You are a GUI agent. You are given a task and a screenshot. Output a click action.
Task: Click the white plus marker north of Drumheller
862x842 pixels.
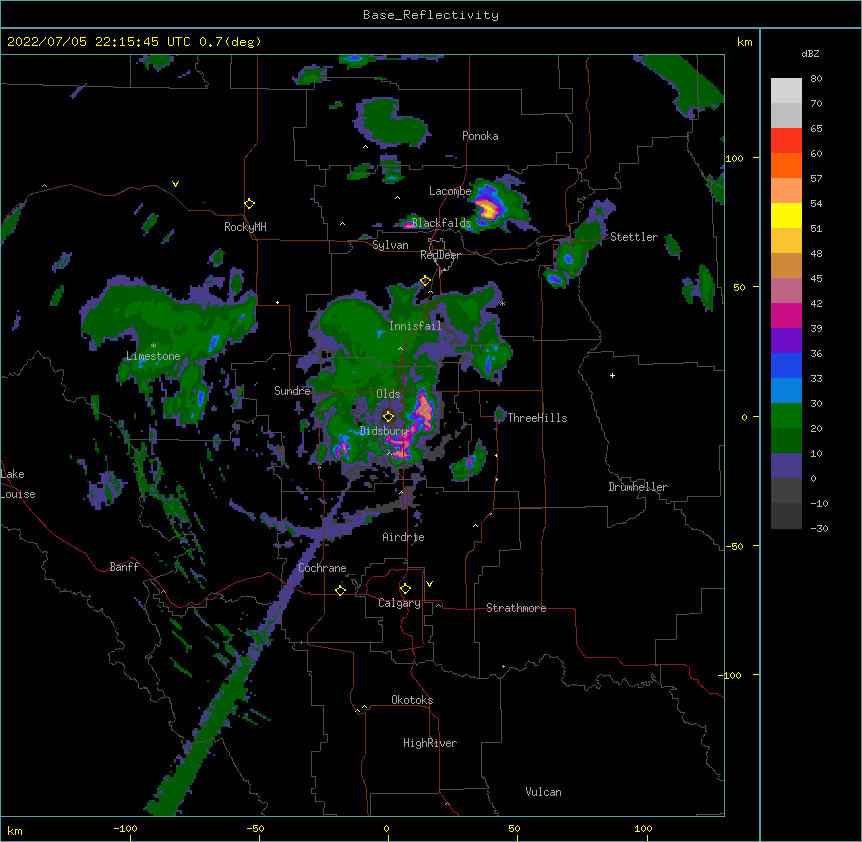pos(612,375)
